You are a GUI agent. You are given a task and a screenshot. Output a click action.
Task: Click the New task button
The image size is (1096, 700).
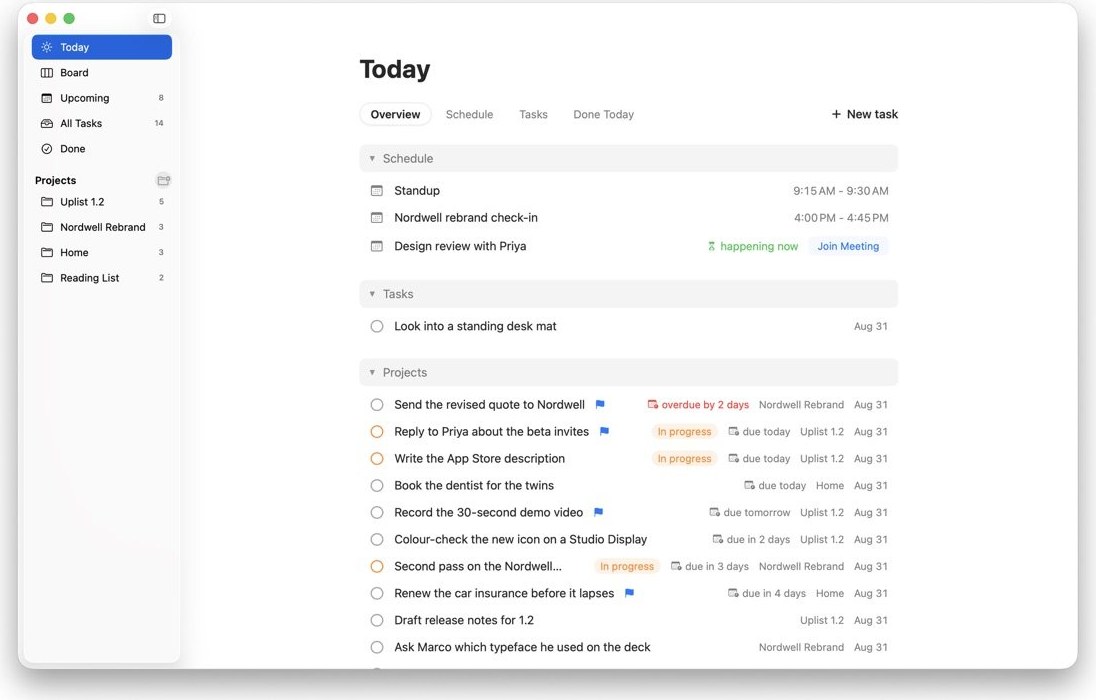[865, 114]
